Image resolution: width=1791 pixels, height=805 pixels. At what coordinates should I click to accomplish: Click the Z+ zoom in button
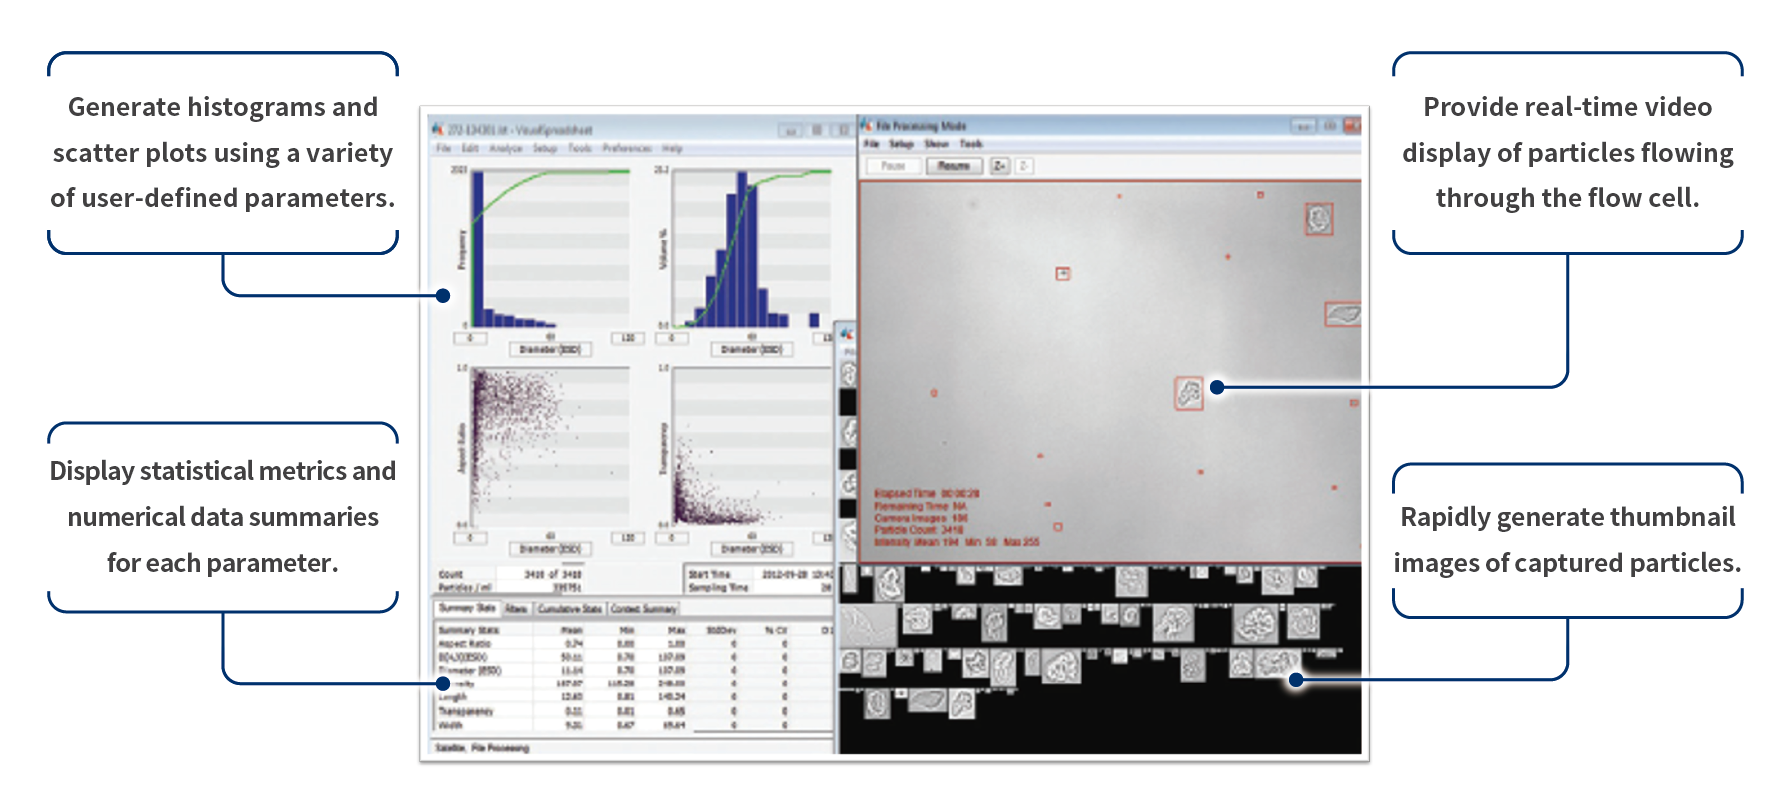(999, 166)
